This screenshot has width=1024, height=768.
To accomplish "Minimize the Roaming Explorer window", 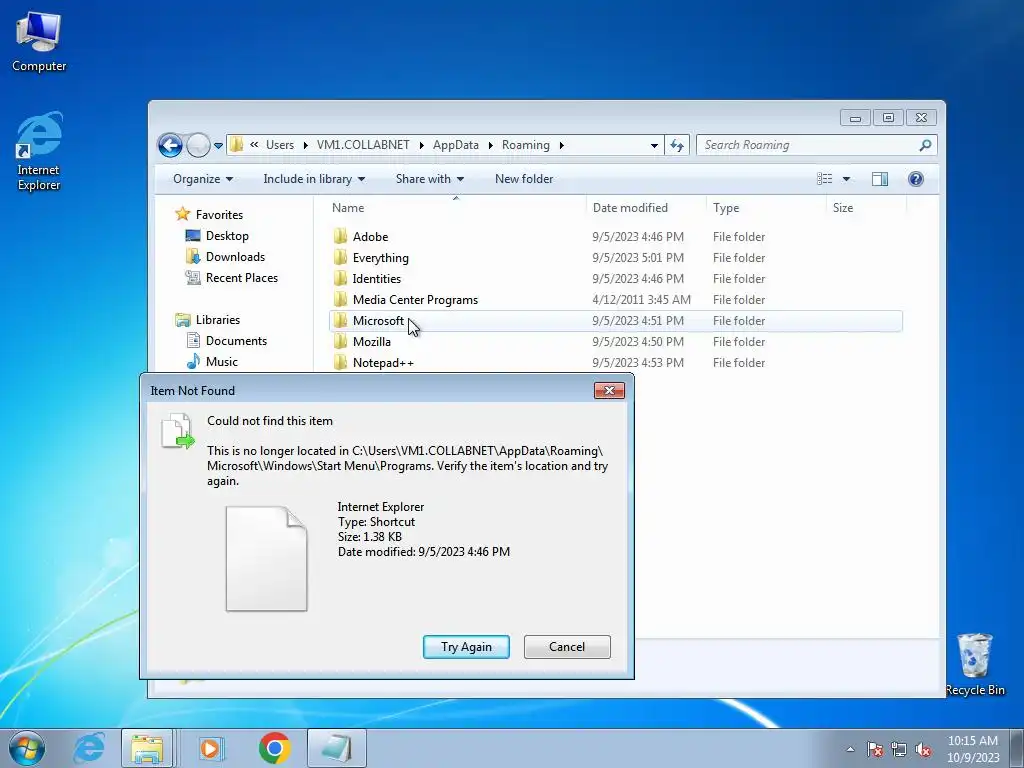I will tap(855, 118).
